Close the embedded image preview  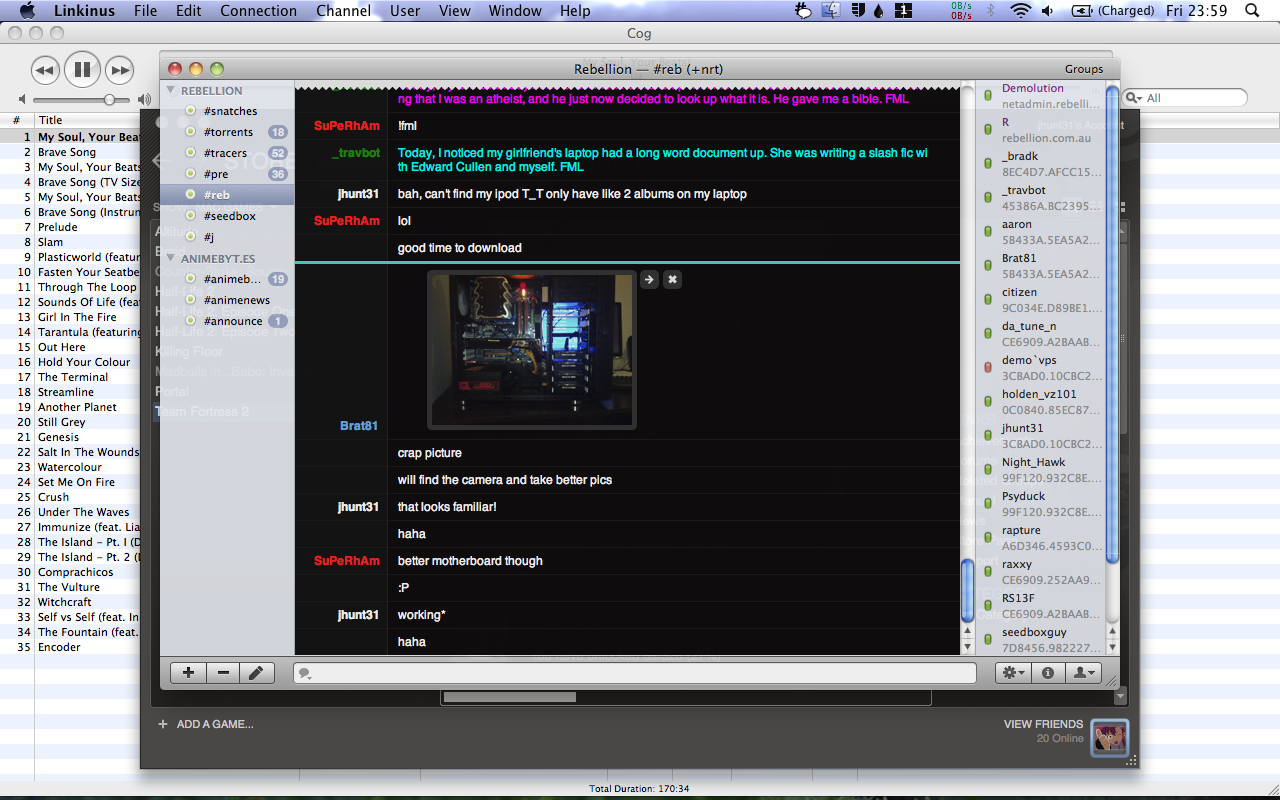pos(673,279)
